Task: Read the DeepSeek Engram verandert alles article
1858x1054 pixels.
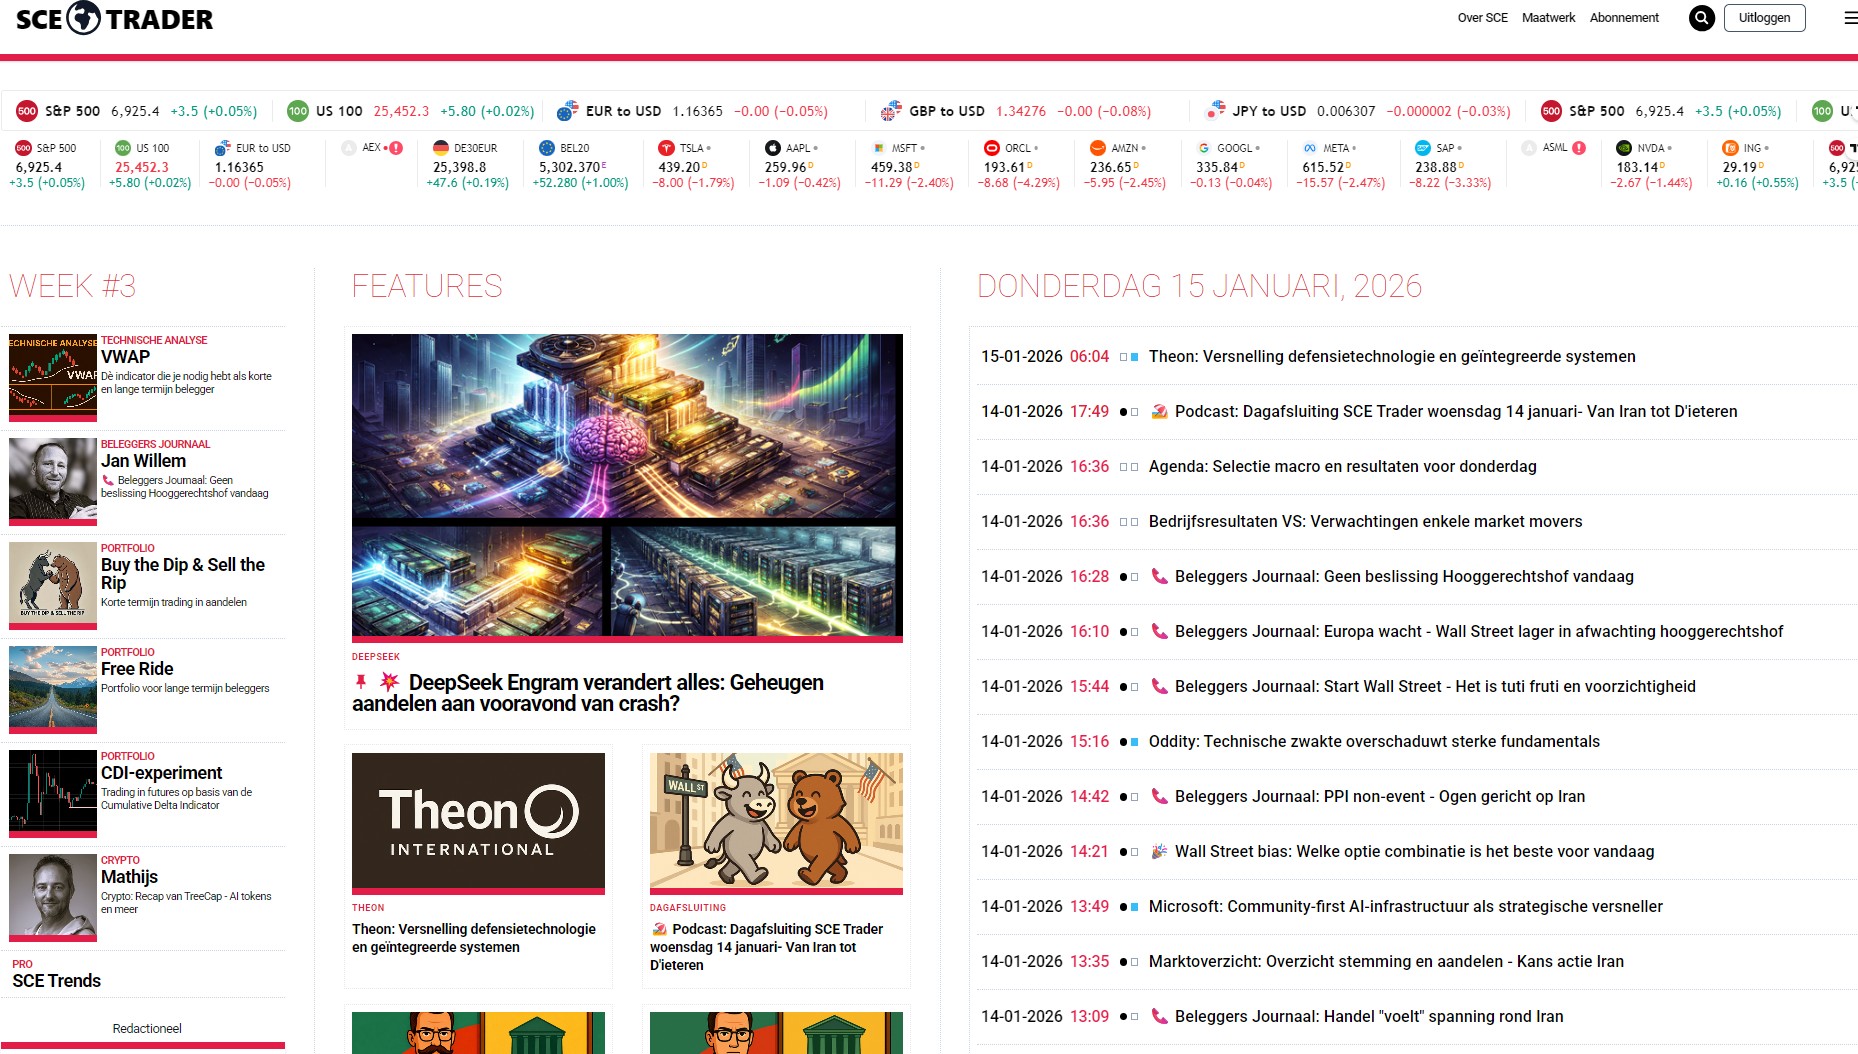Action: point(588,693)
